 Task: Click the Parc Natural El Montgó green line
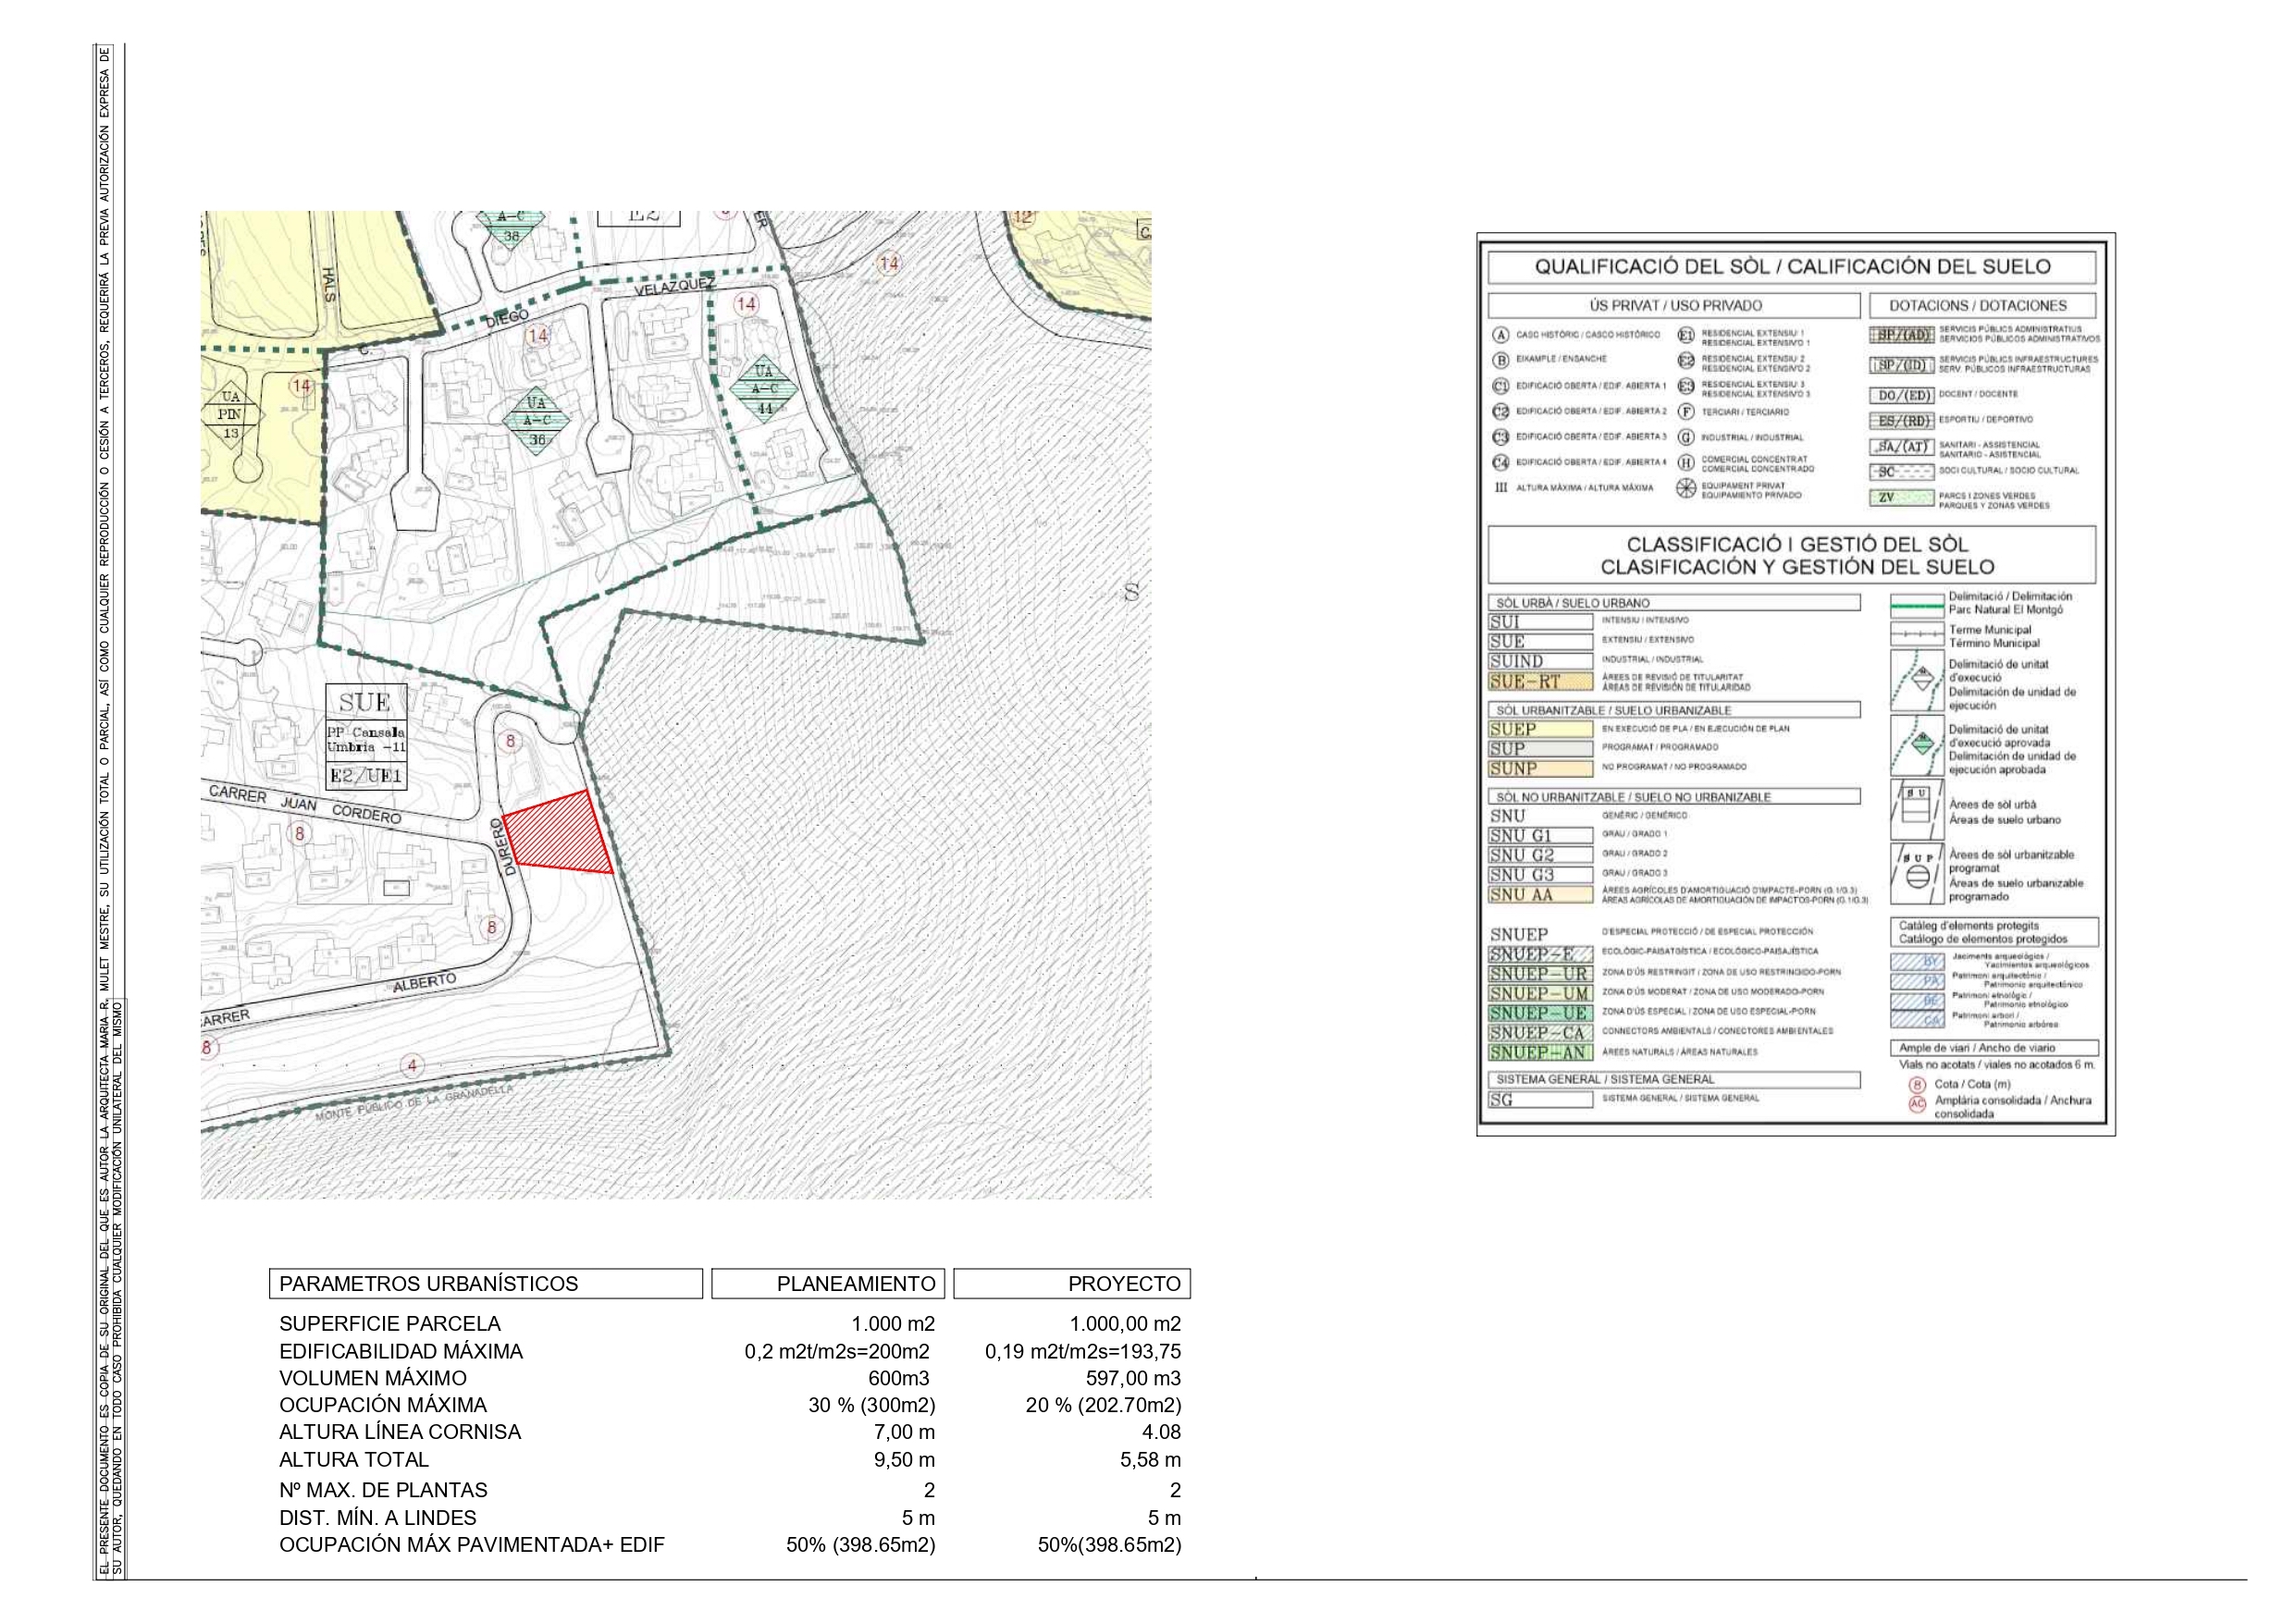[x=1916, y=606]
